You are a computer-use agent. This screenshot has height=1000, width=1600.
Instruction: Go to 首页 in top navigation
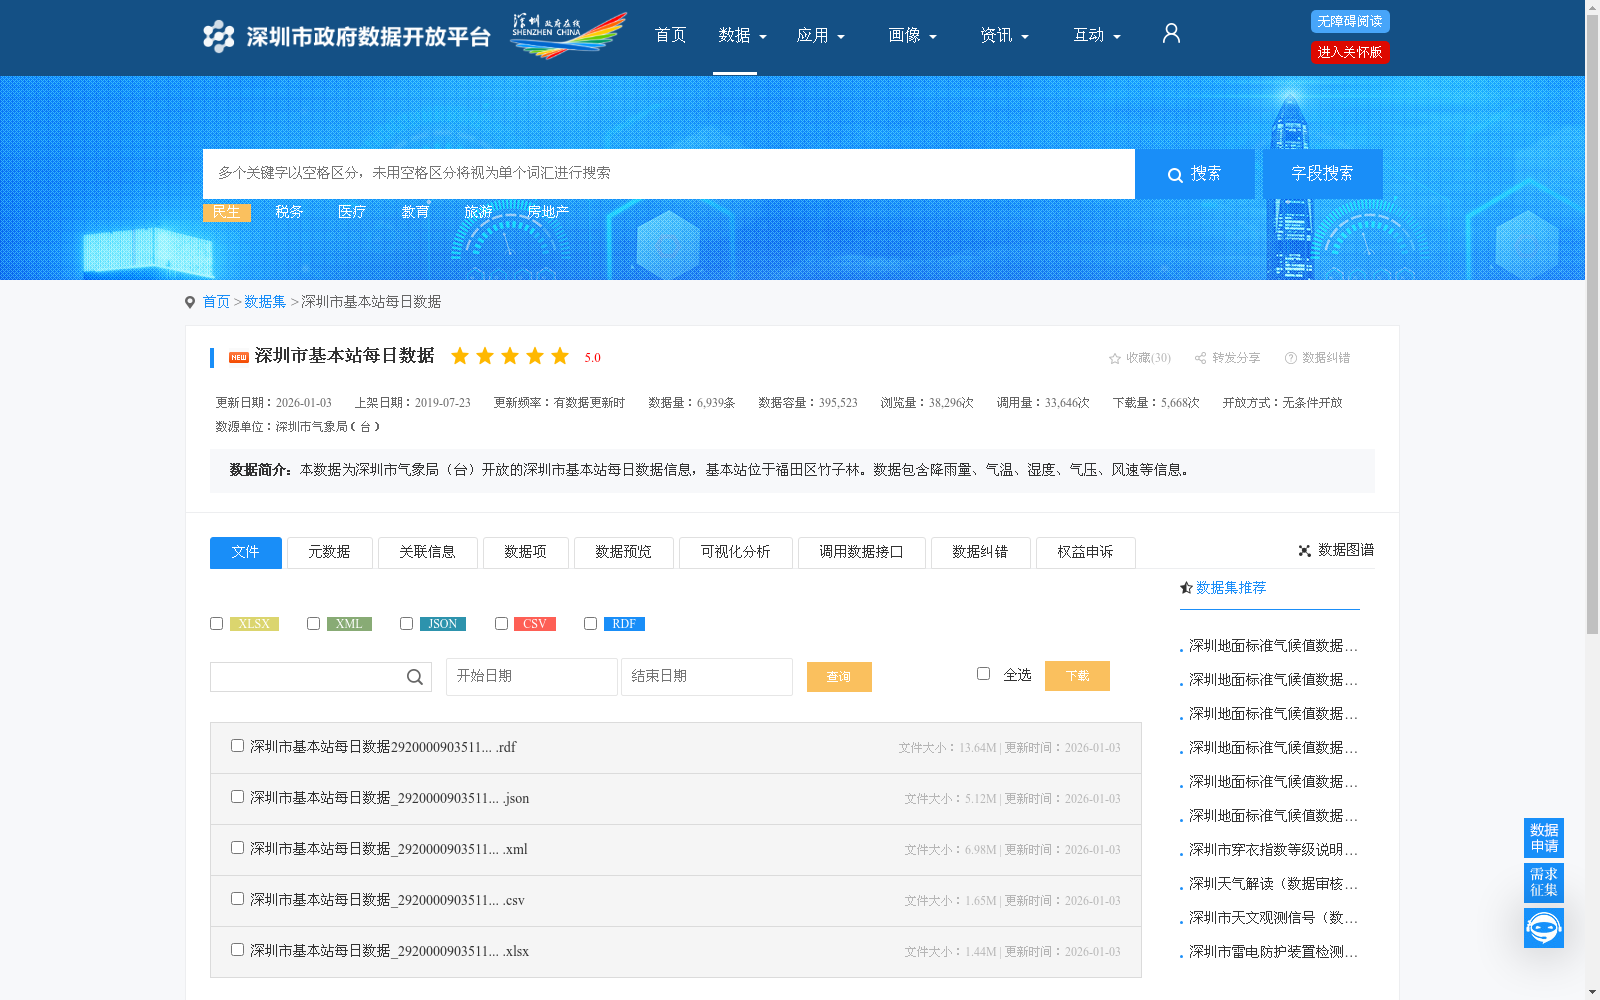click(670, 36)
